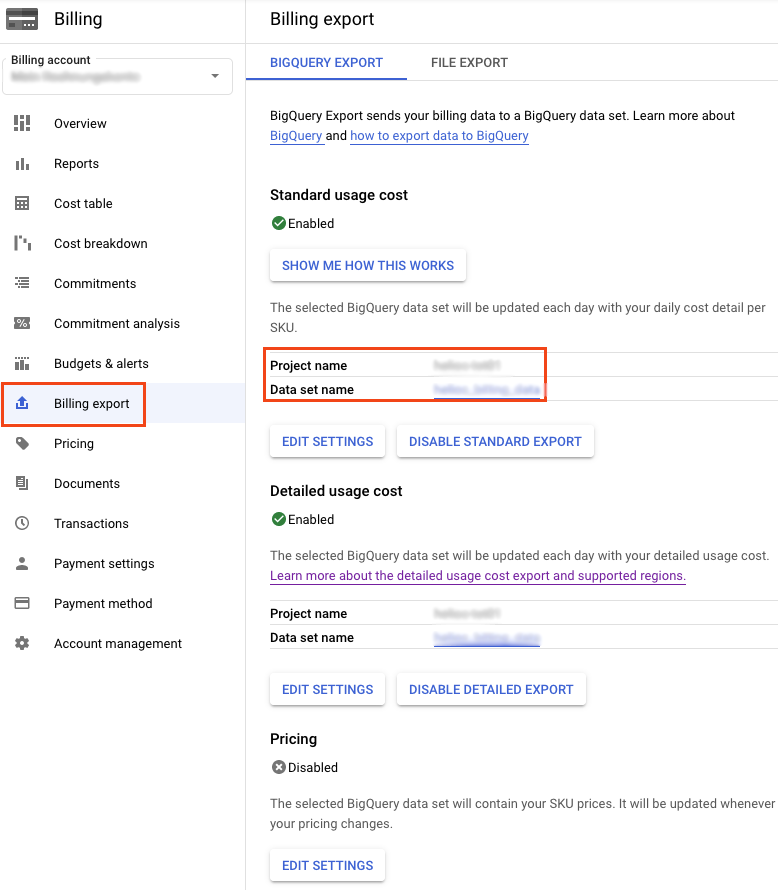
Task: Click the Data set name label under Detailed usage cost
Action: (312, 637)
